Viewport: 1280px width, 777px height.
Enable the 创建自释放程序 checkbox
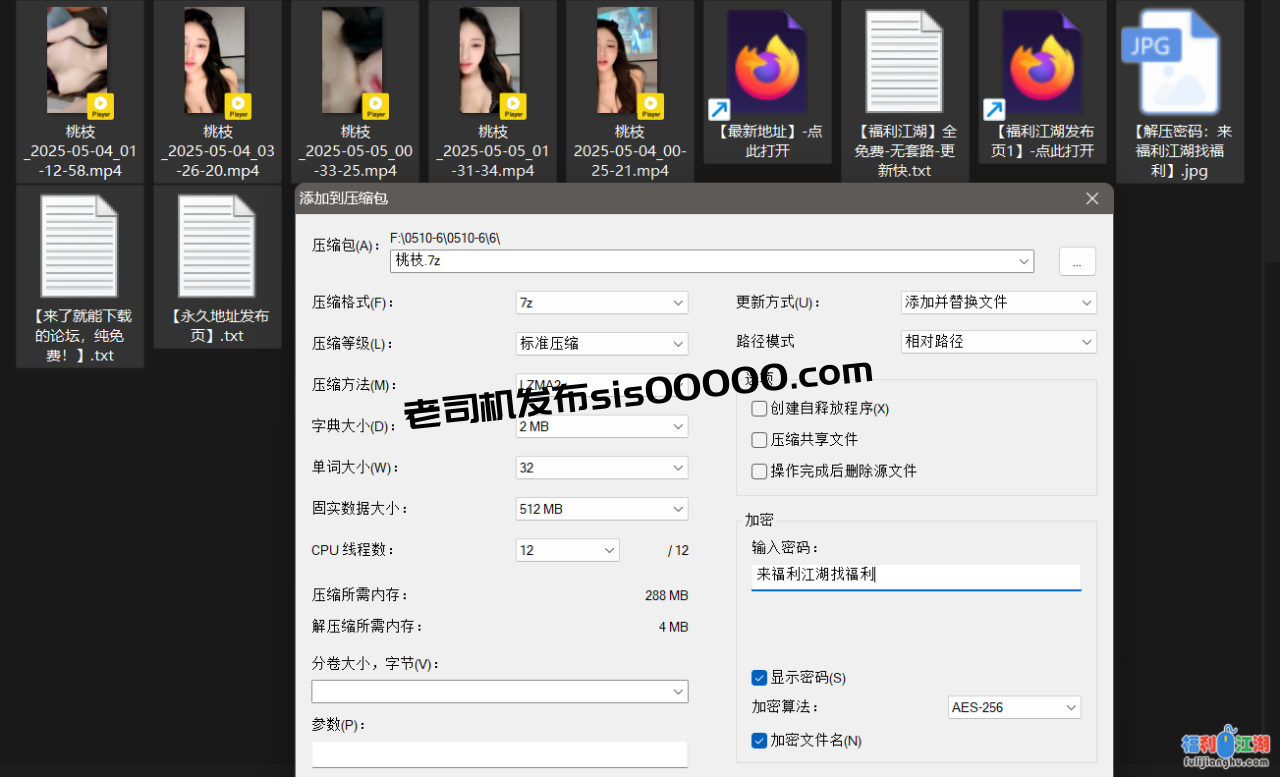[x=759, y=408]
